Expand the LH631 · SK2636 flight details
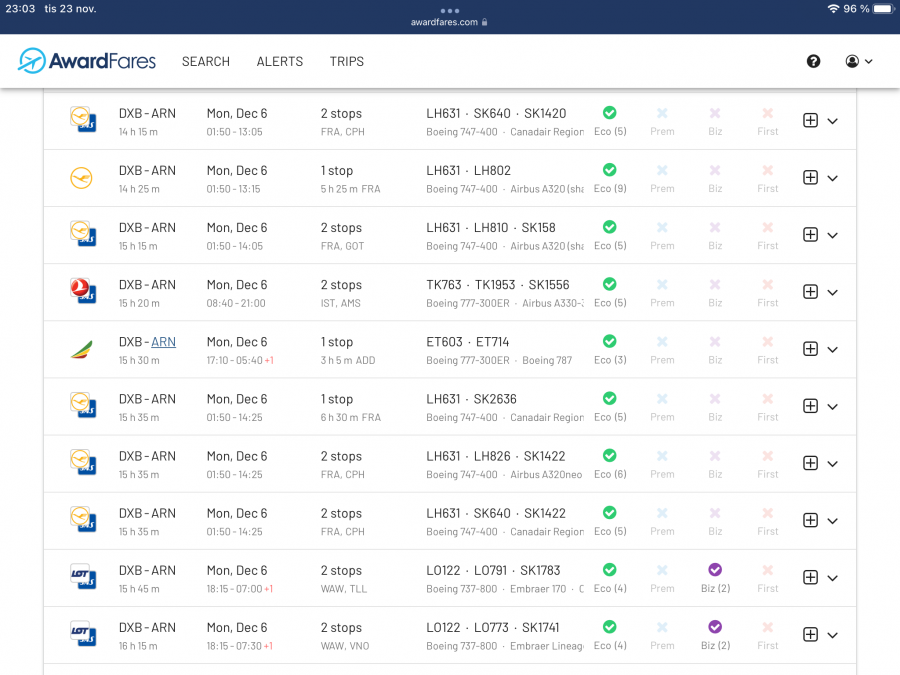 (x=833, y=406)
